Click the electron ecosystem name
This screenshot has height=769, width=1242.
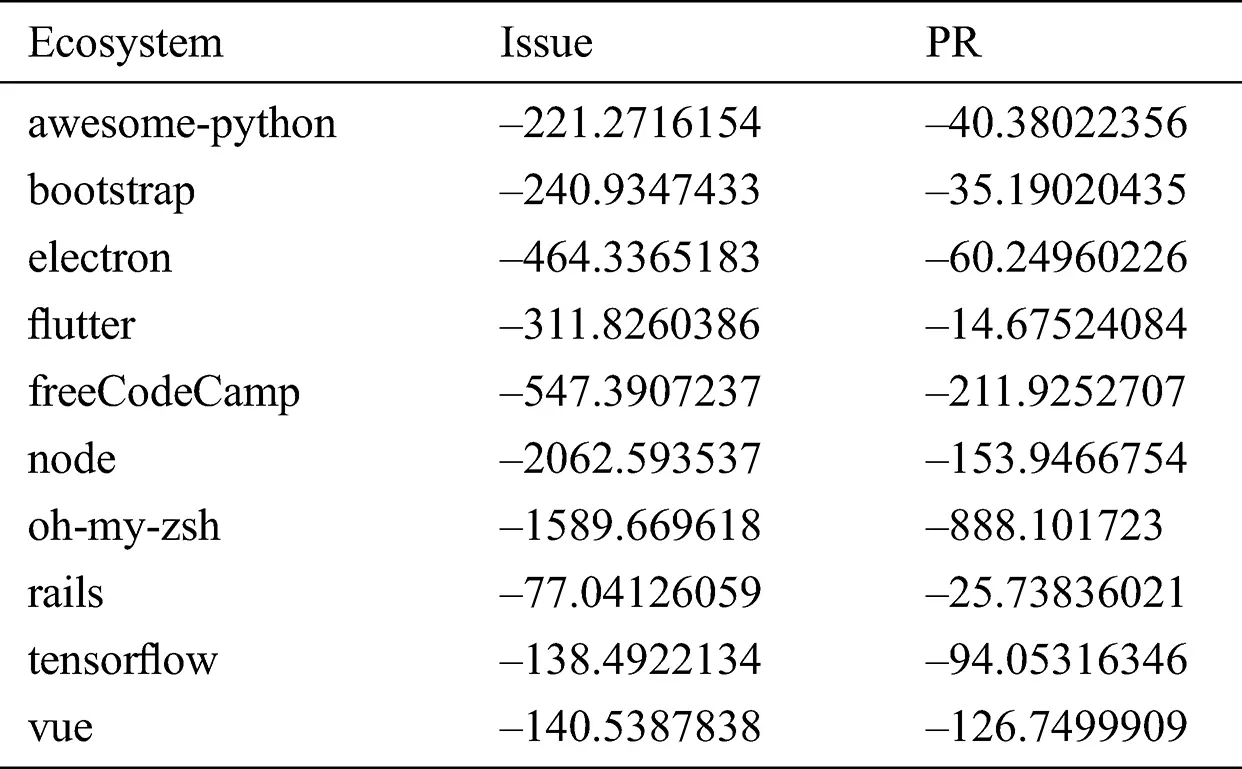coord(100,258)
